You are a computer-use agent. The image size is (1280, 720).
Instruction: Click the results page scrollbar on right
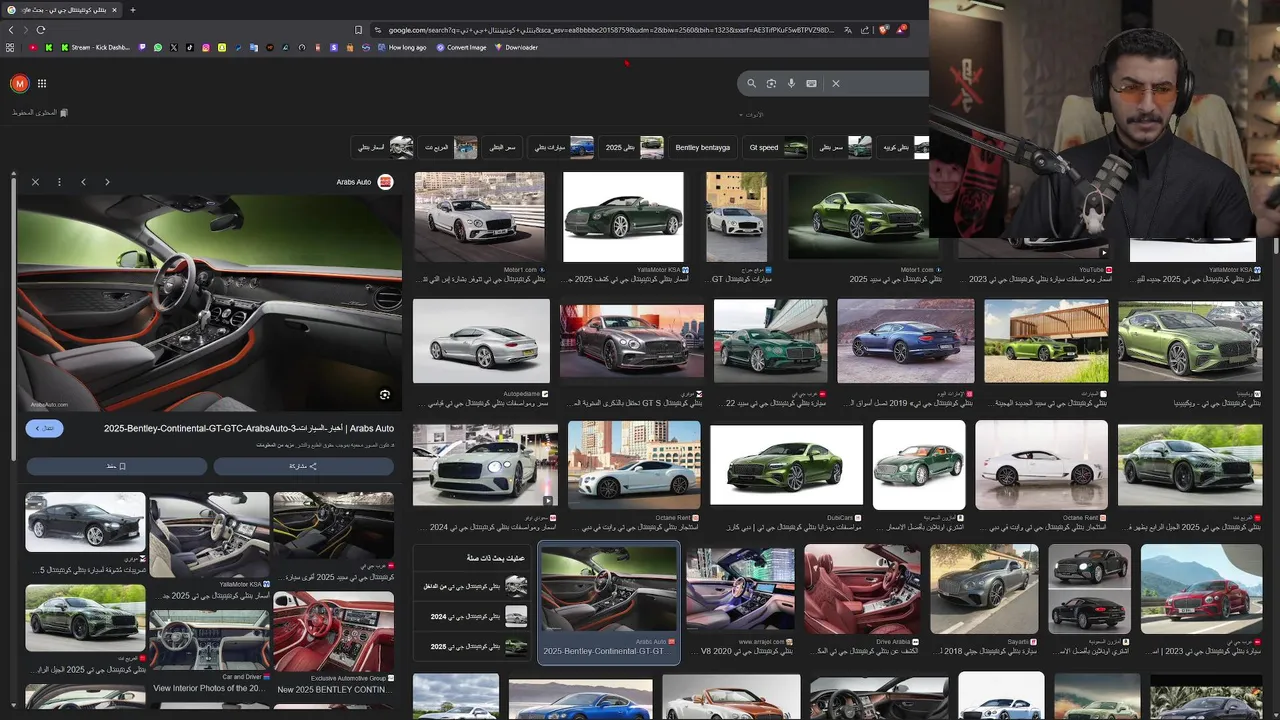1275,245
